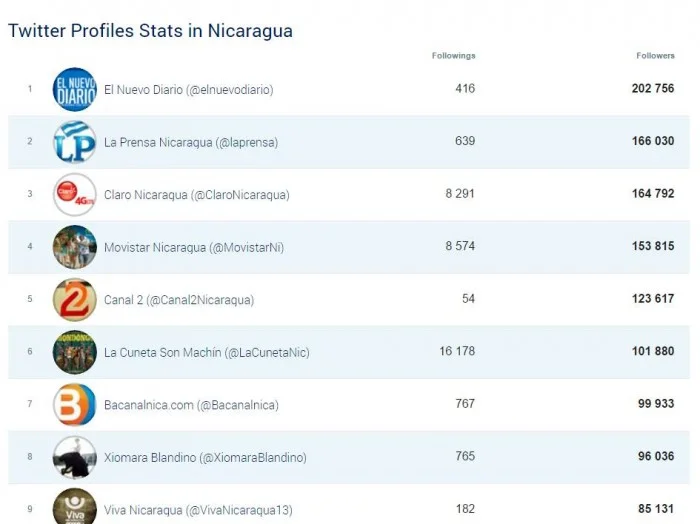The height and width of the screenshot is (524, 700).
Task: Select Movistar Nicaragua profile picture
Action: [x=75, y=247]
